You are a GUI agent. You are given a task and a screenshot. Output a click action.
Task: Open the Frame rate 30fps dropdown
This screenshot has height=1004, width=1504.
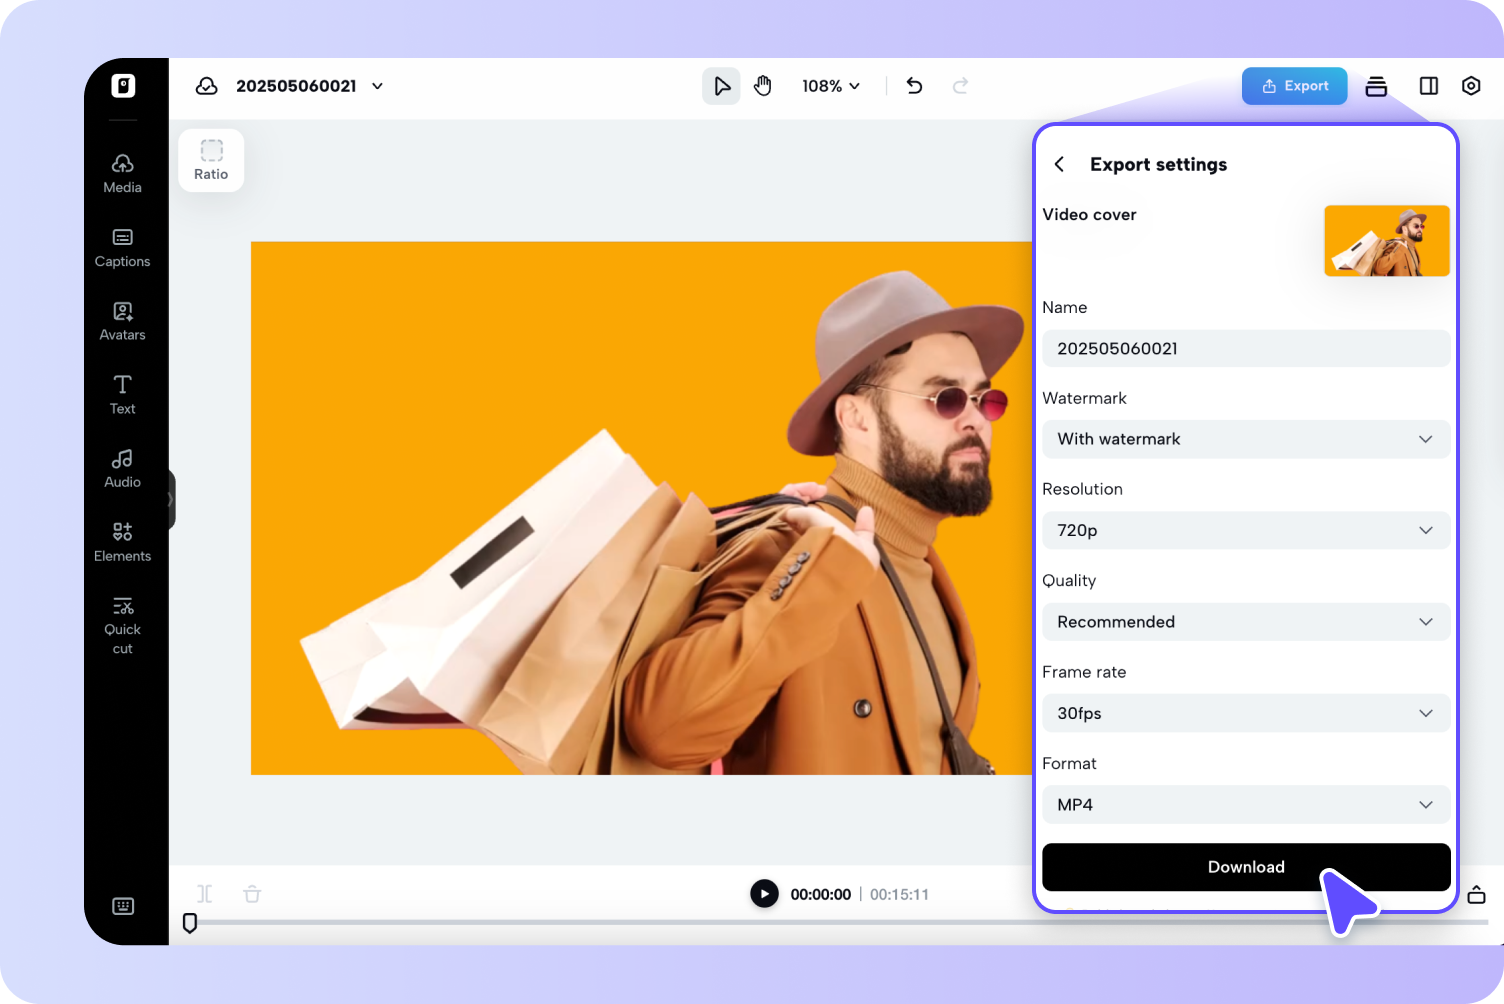[1246, 713]
